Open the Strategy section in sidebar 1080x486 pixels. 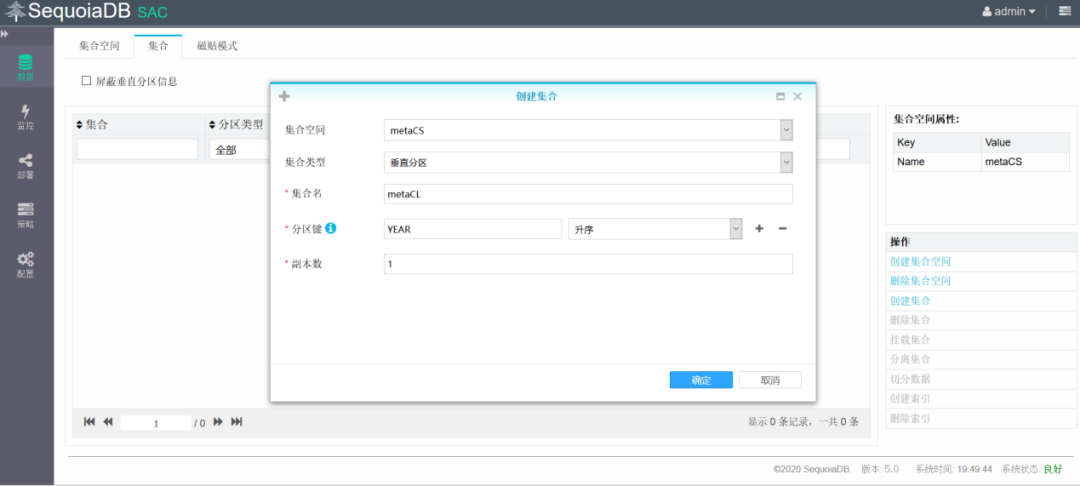tap(25, 215)
